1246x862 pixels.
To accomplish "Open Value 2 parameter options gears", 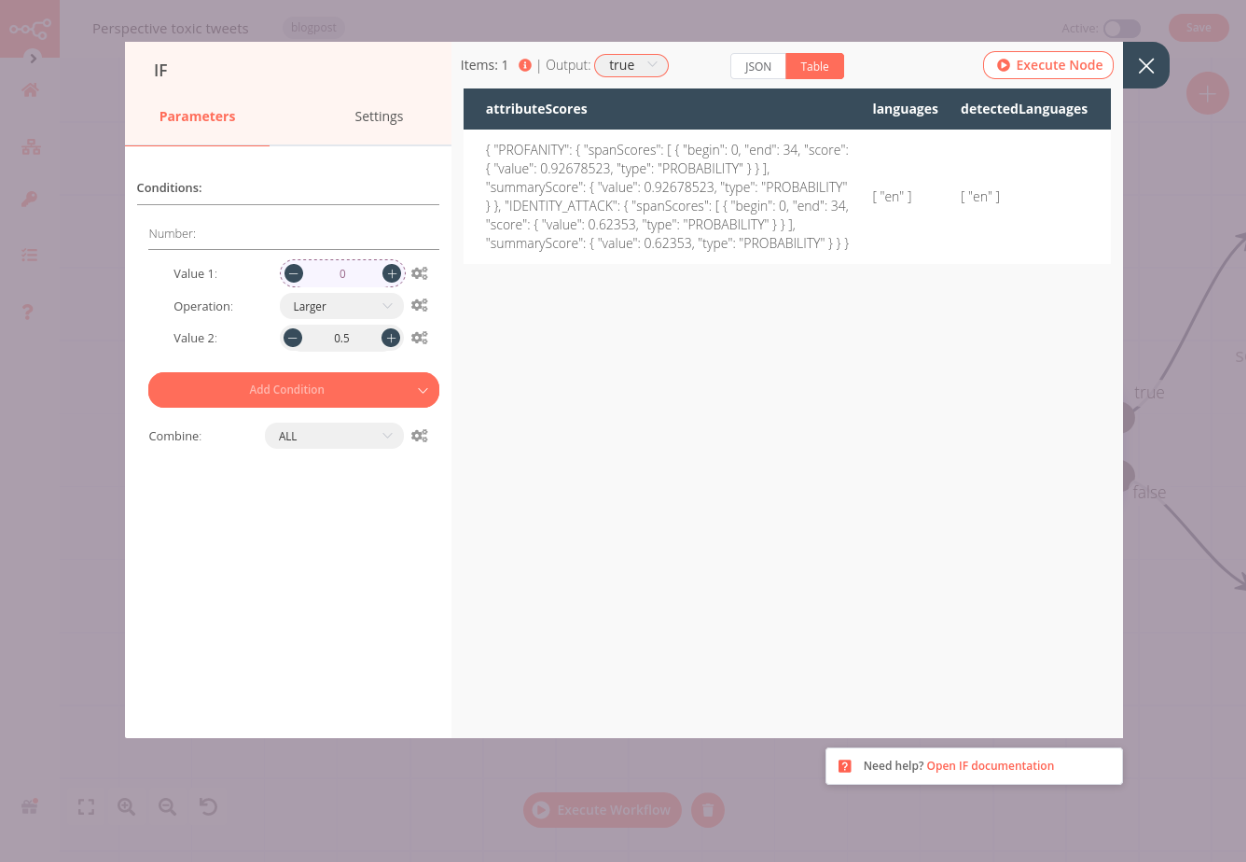I will (420, 338).
